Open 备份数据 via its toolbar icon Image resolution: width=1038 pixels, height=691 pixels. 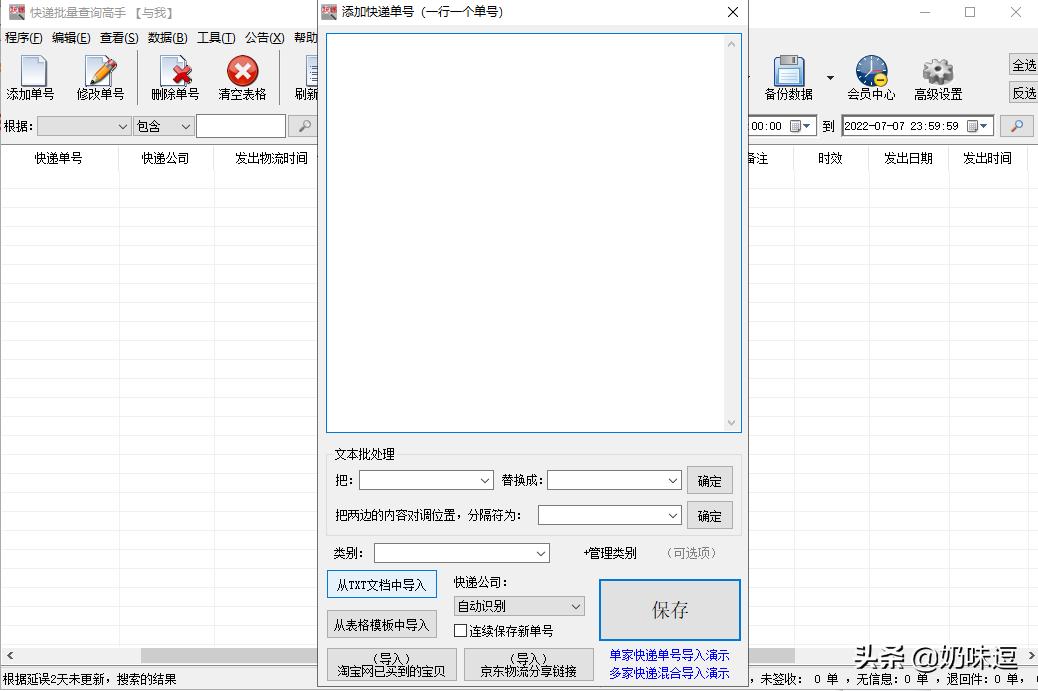pos(790,75)
